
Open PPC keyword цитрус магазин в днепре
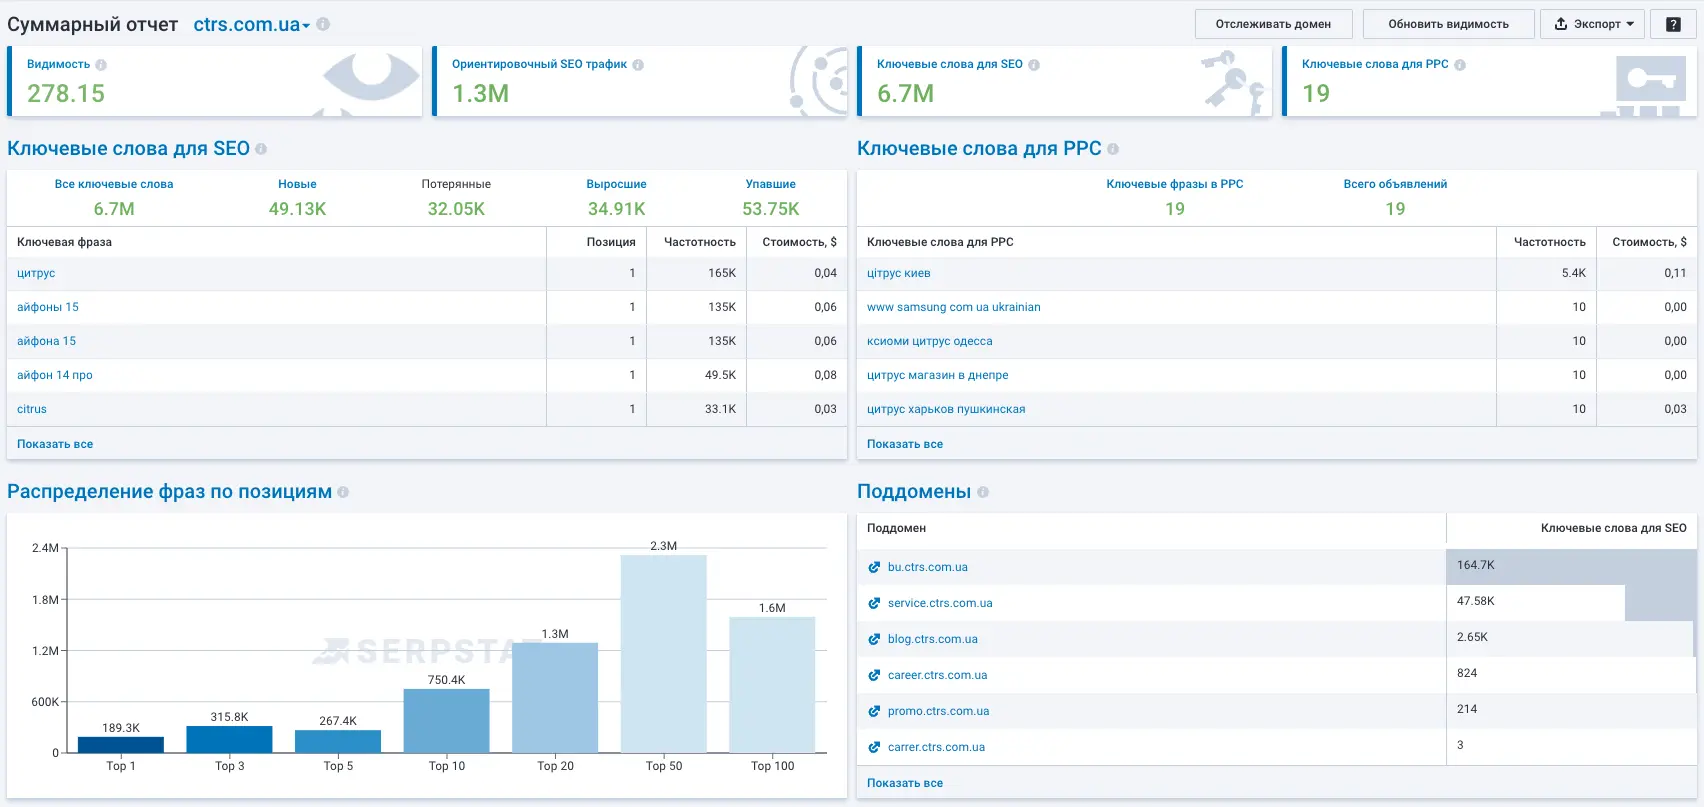coord(938,375)
